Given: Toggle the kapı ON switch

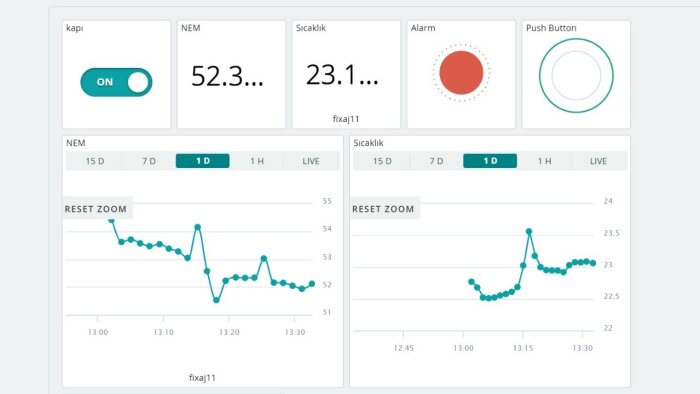Looking at the screenshot, I should [116, 82].
